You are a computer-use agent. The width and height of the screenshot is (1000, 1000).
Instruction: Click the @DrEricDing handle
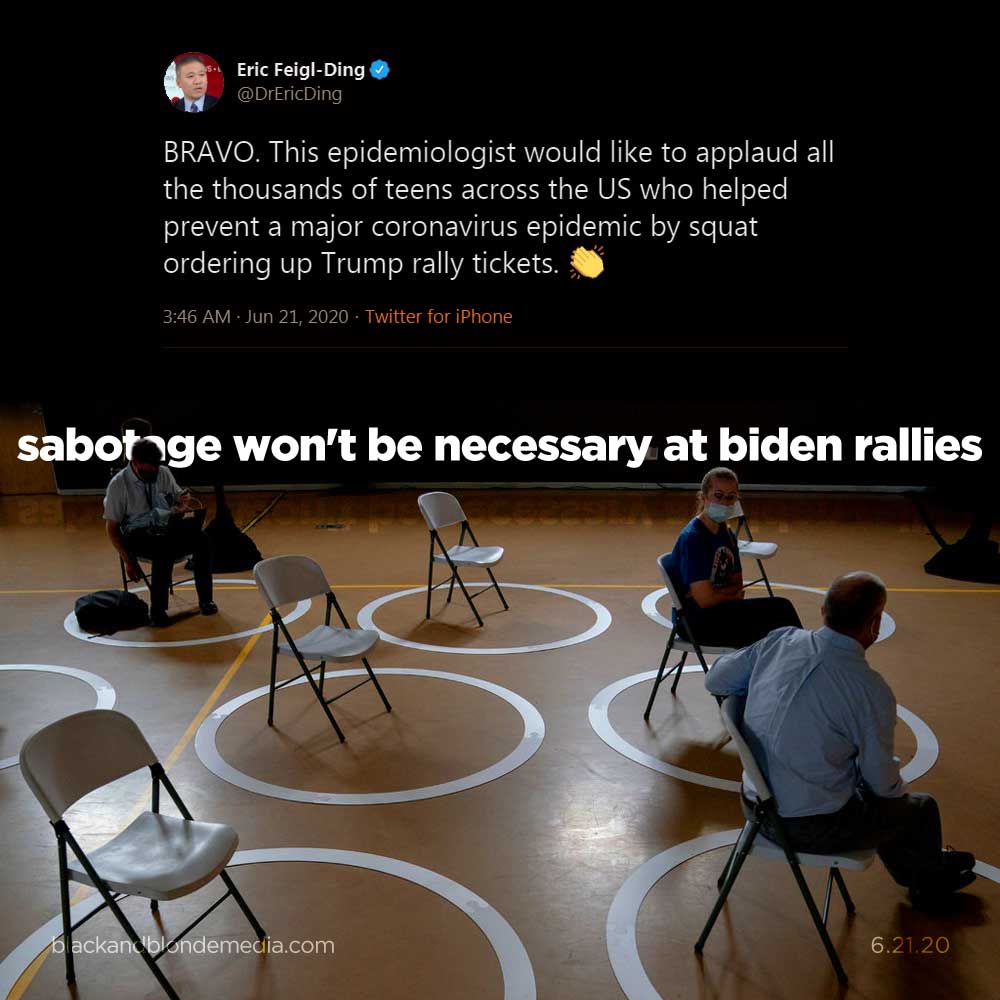[x=289, y=94]
